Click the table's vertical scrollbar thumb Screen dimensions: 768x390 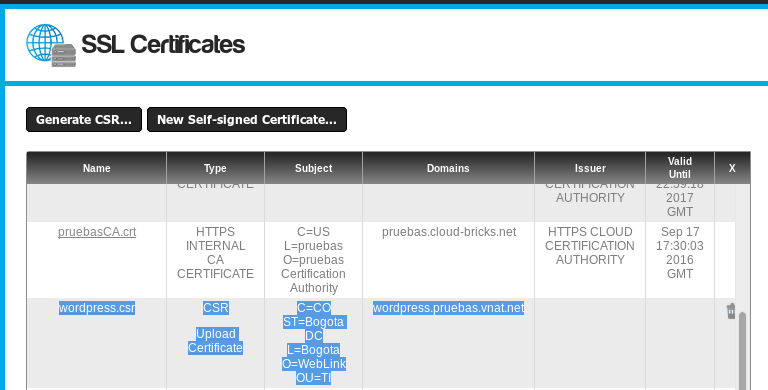click(743, 351)
